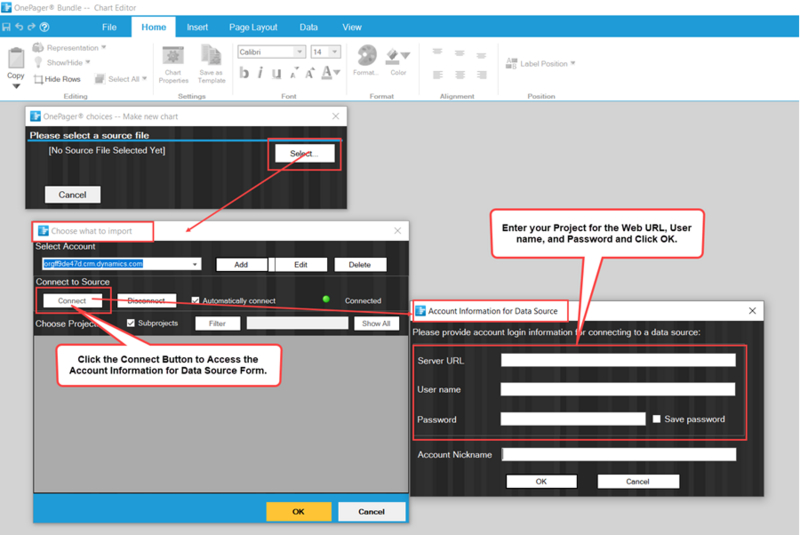This screenshot has width=800, height=535.
Task: Switch to the Home tab
Action: tap(154, 27)
